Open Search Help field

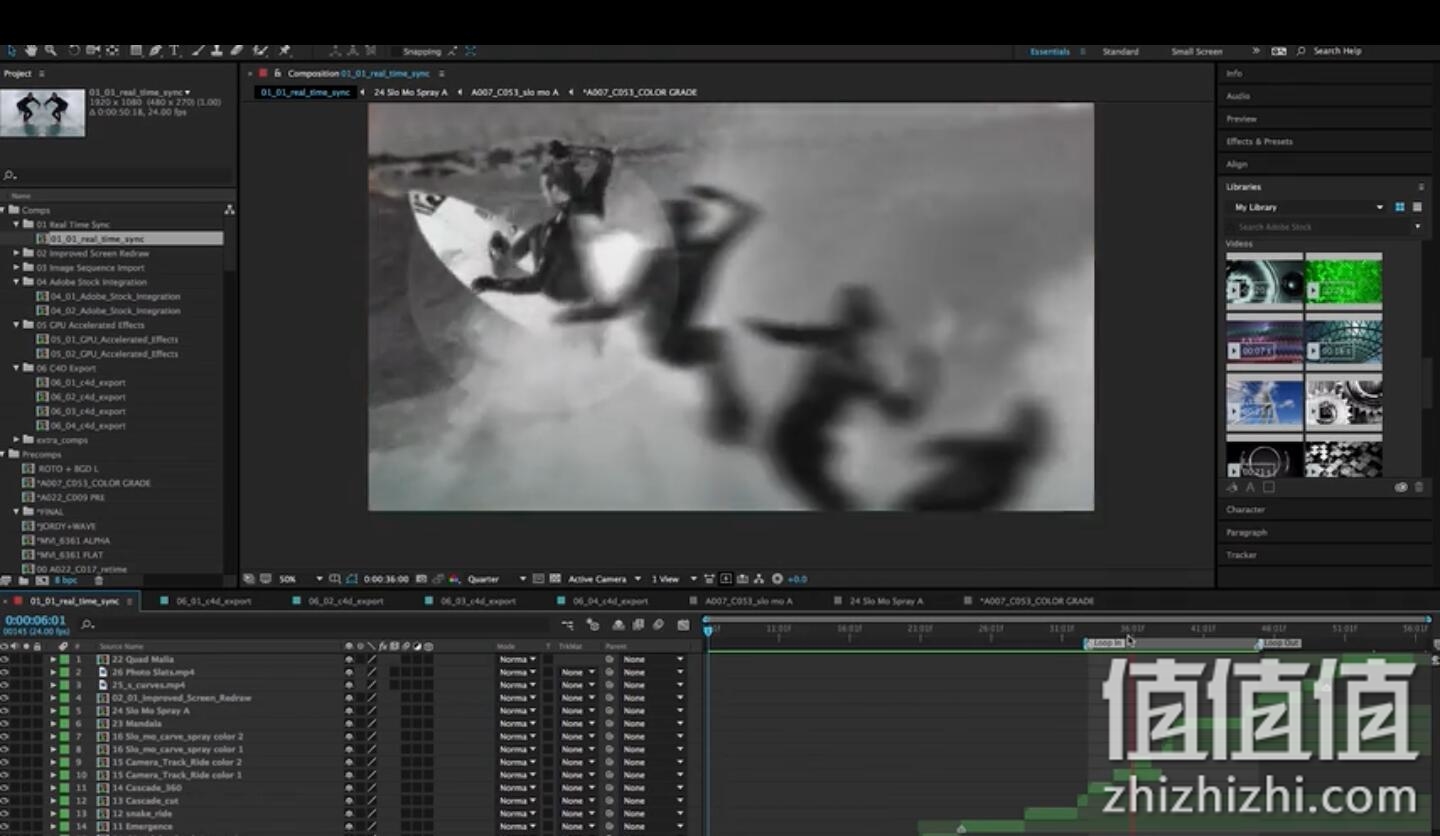click(x=1338, y=51)
